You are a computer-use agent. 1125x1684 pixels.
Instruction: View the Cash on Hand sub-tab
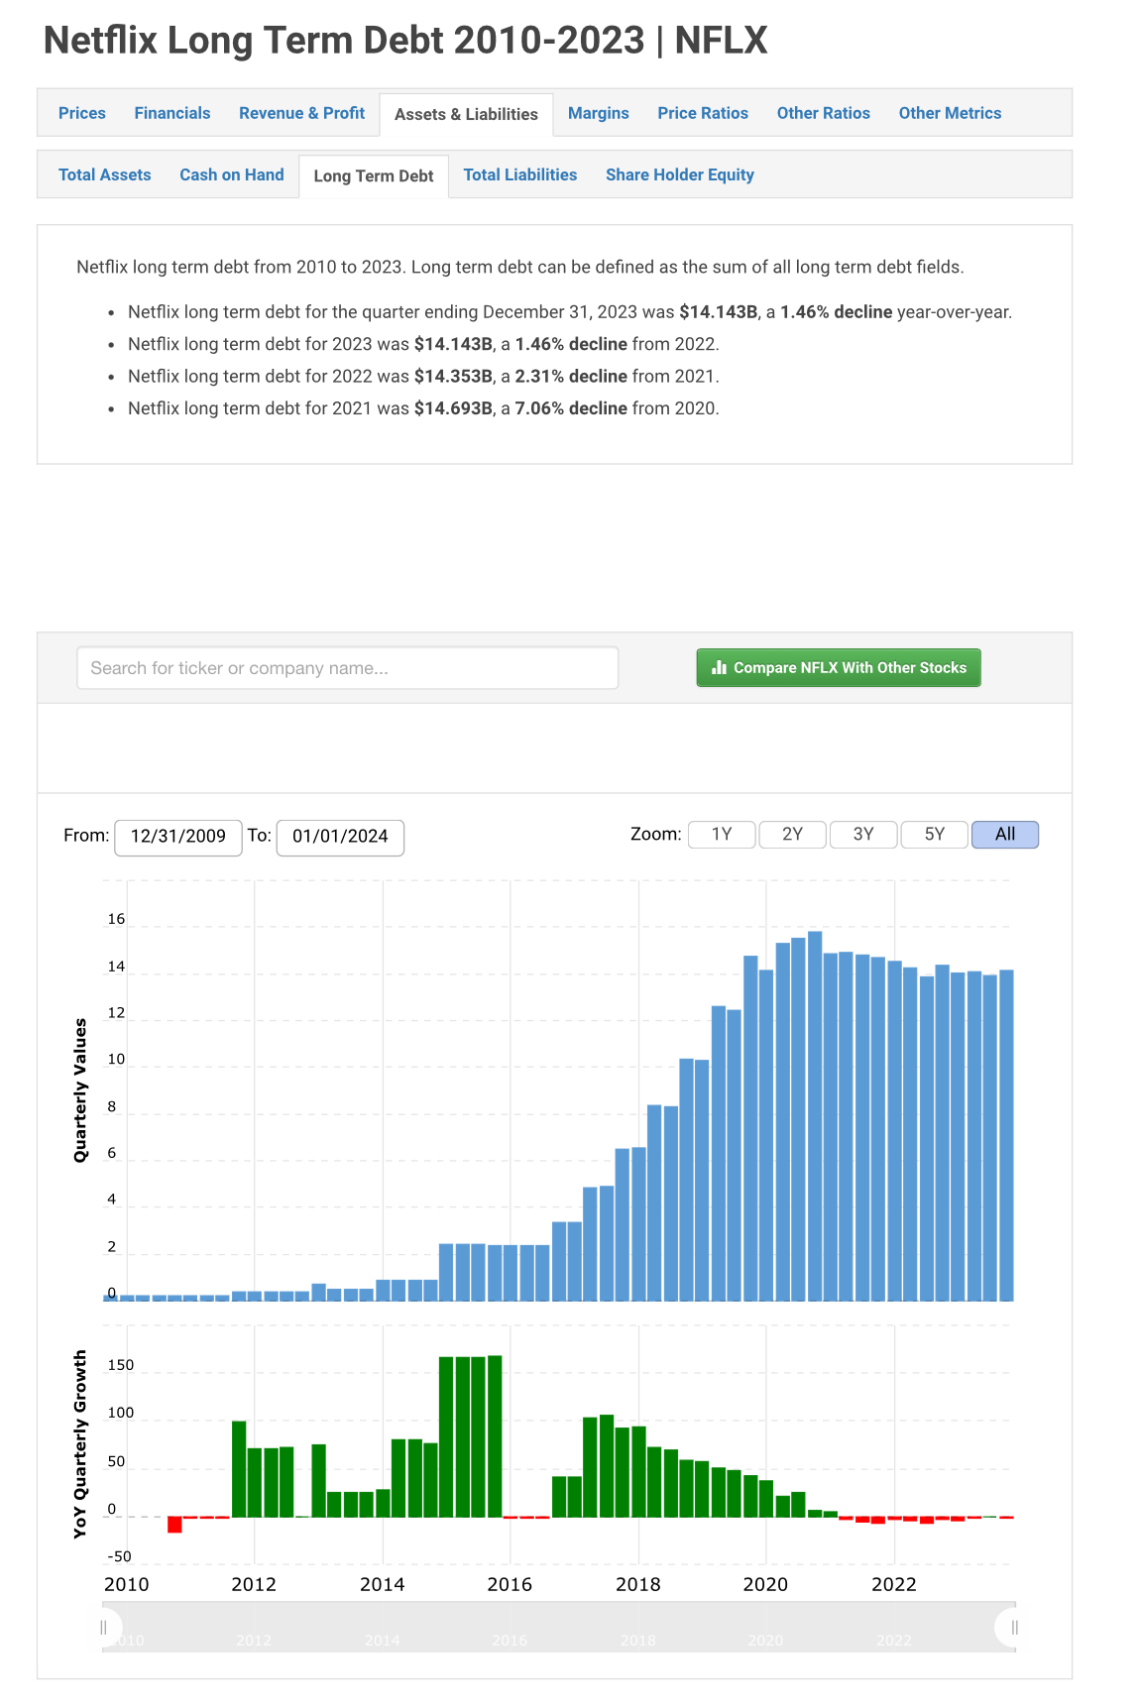click(232, 175)
